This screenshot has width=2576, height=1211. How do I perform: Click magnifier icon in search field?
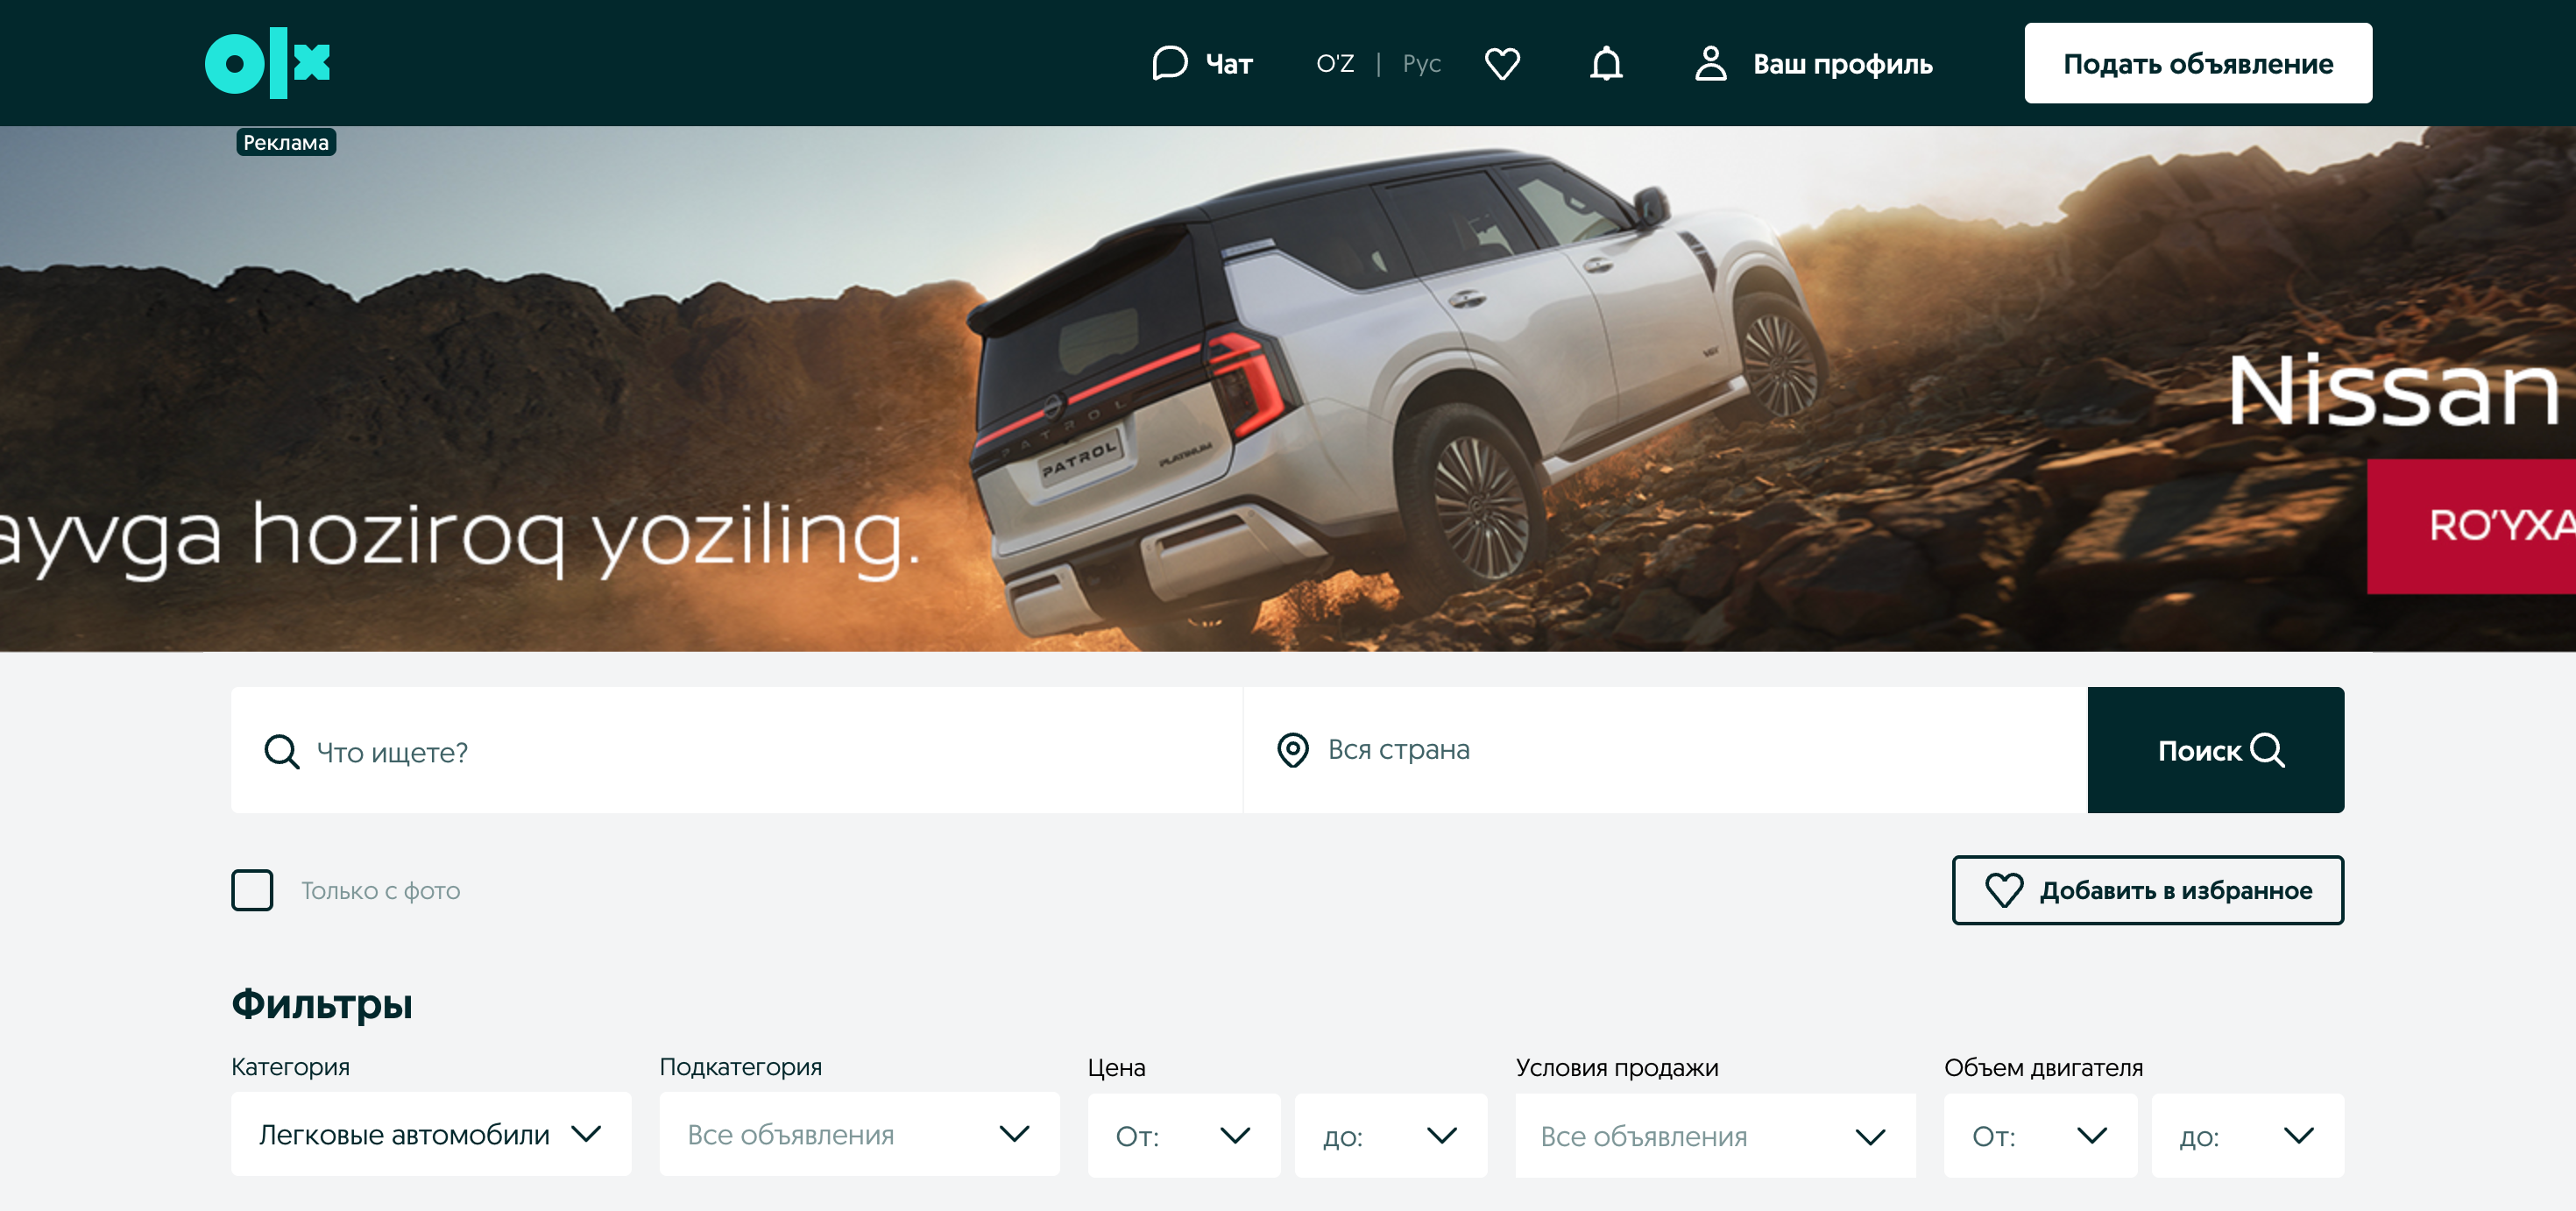pos(281,752)
